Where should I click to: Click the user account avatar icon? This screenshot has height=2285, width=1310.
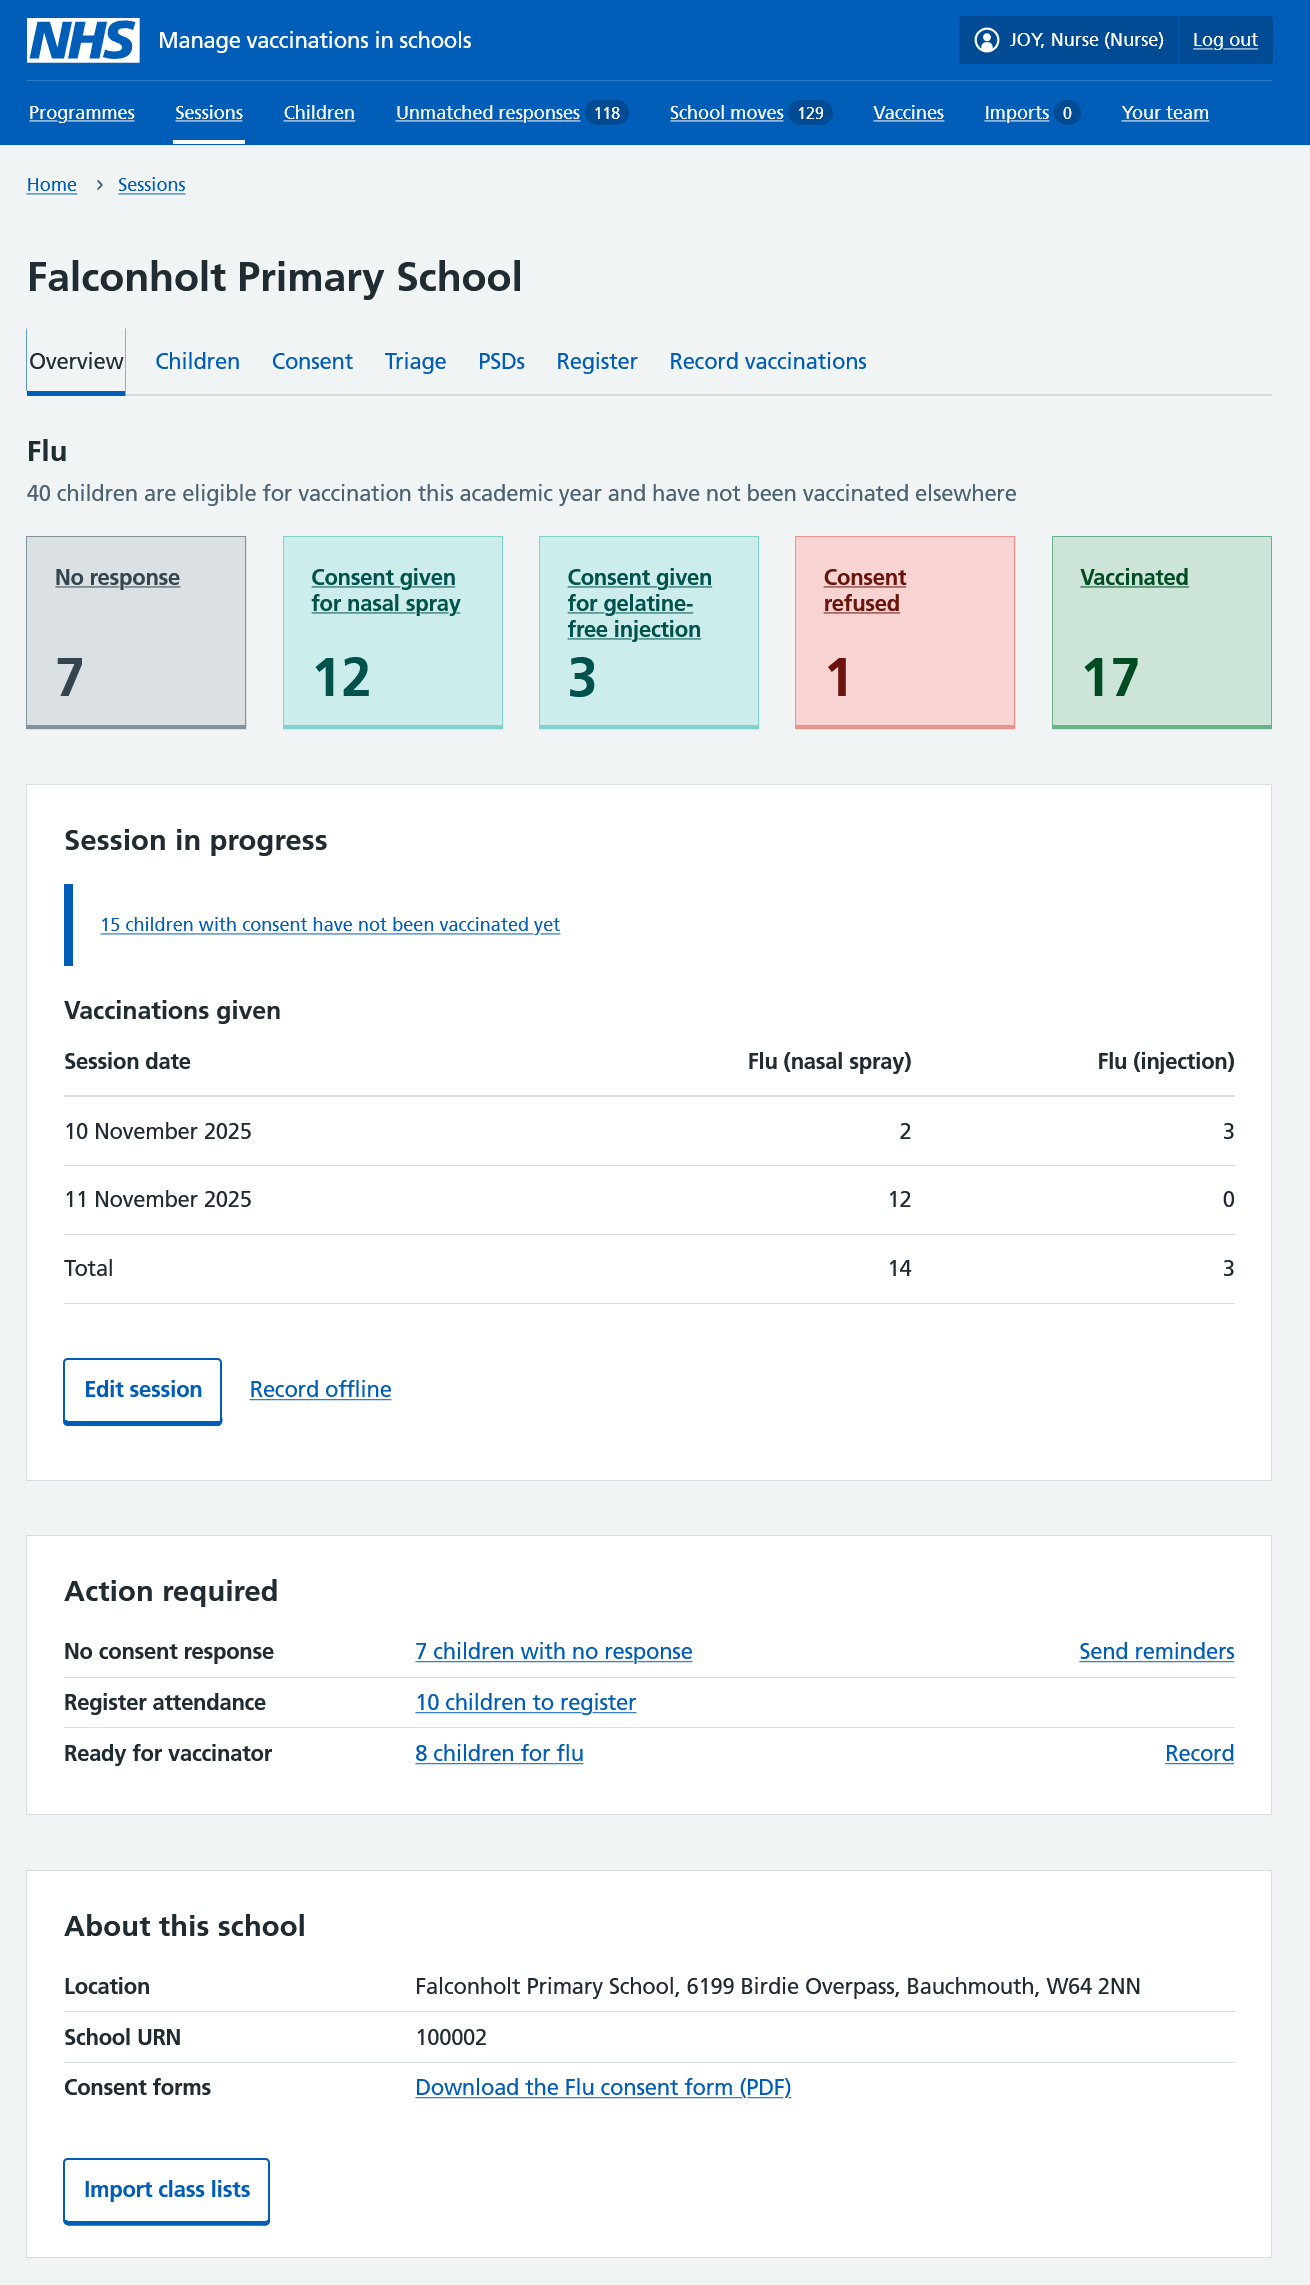987,40
